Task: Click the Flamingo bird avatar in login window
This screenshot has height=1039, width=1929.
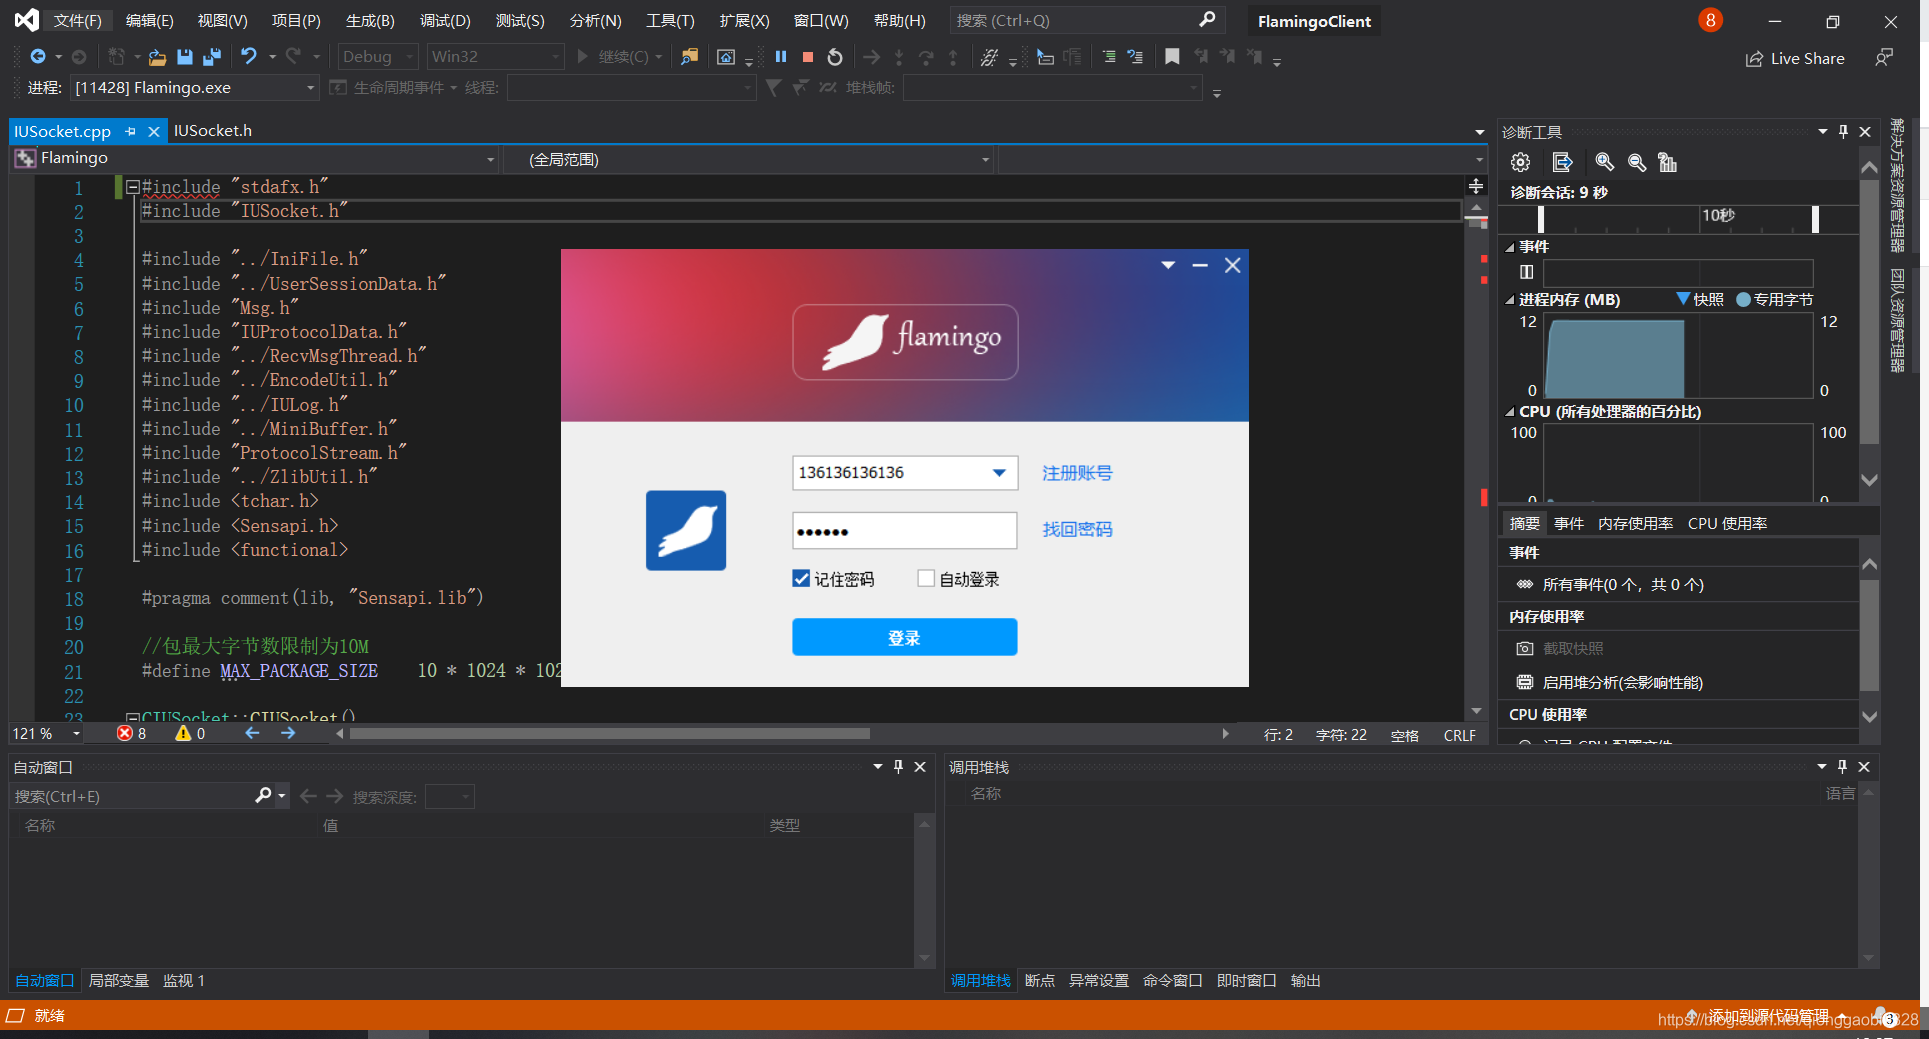Action: point(686,531)
